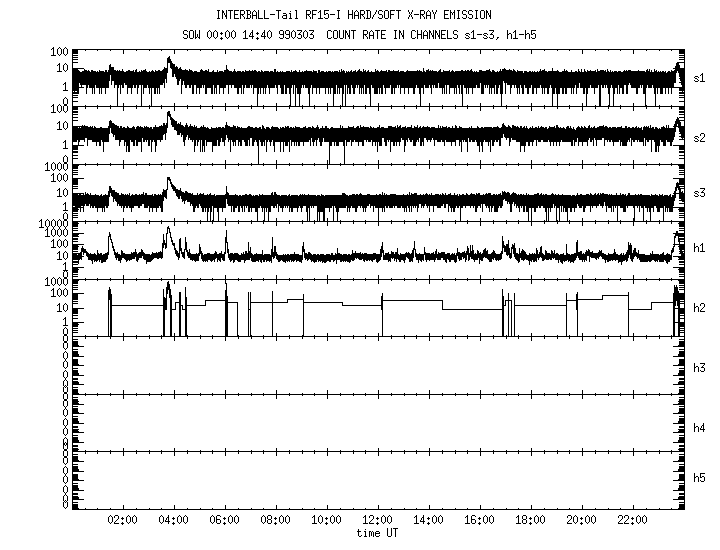Click the h4 channel label
The width and height of the screenshot is (720, 550).
(700, 428)
